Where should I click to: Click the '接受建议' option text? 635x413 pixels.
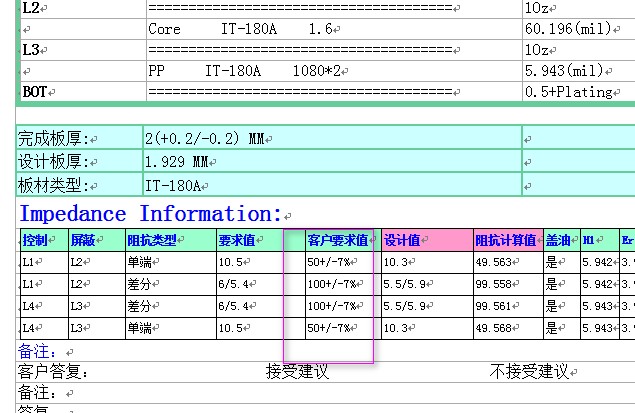(297, 371)
